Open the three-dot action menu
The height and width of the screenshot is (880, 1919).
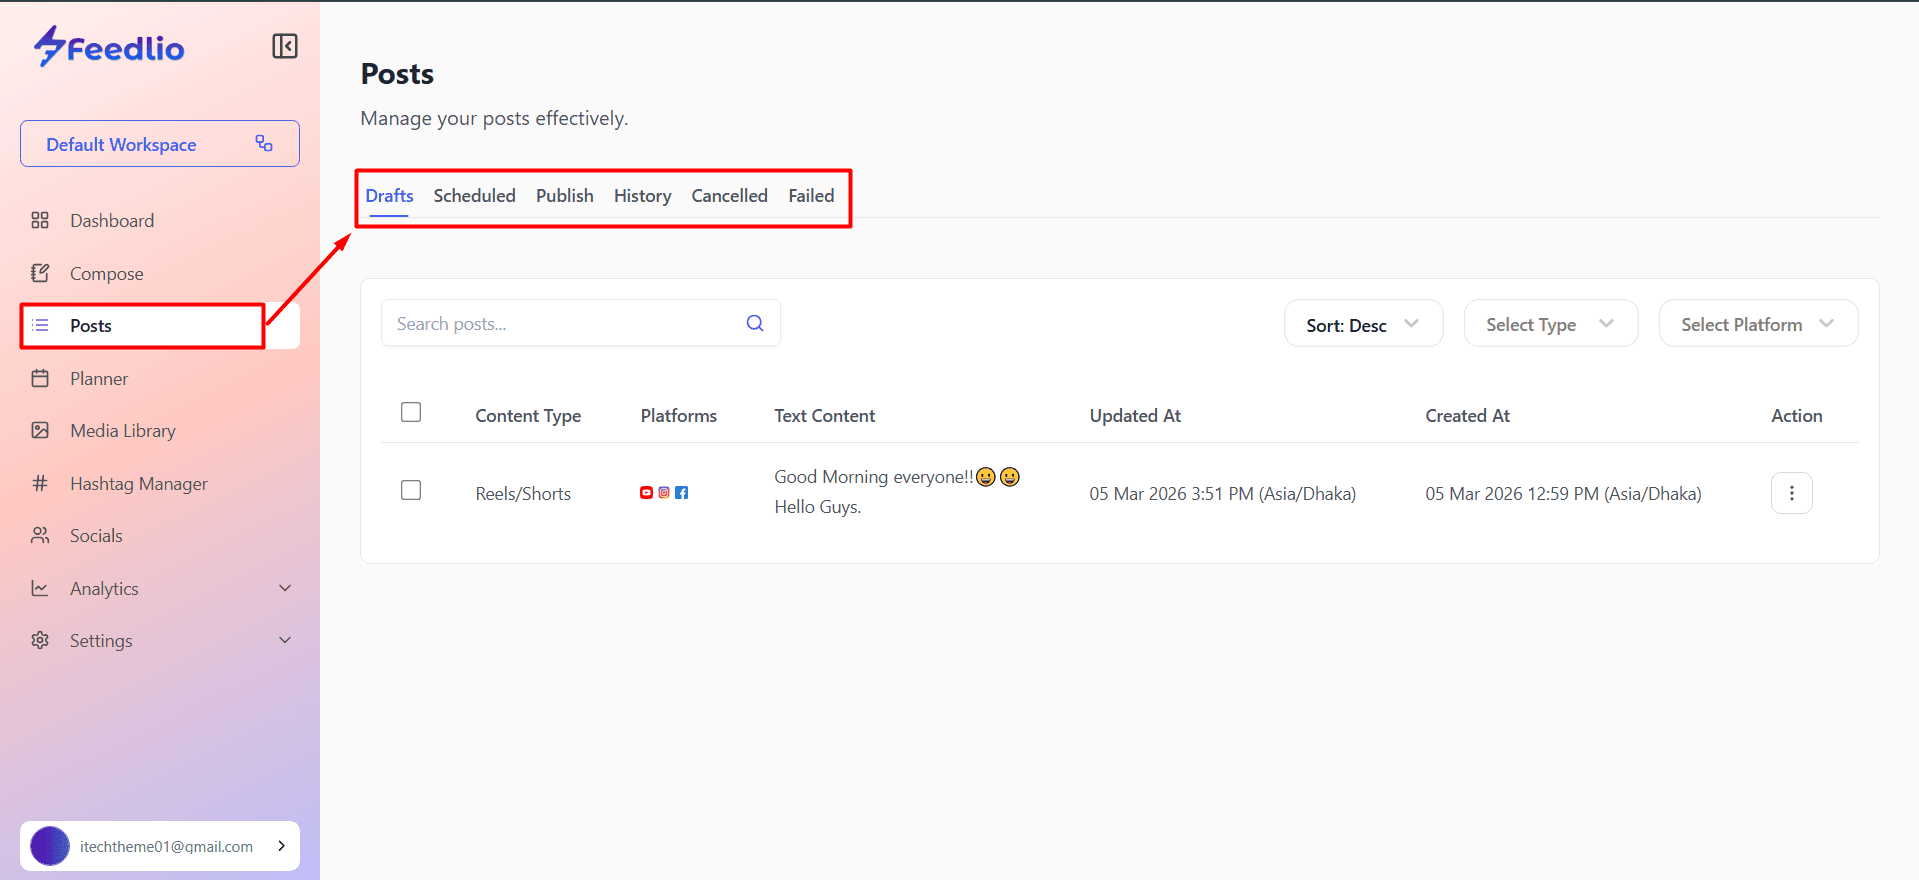(x=1791, y=493)
